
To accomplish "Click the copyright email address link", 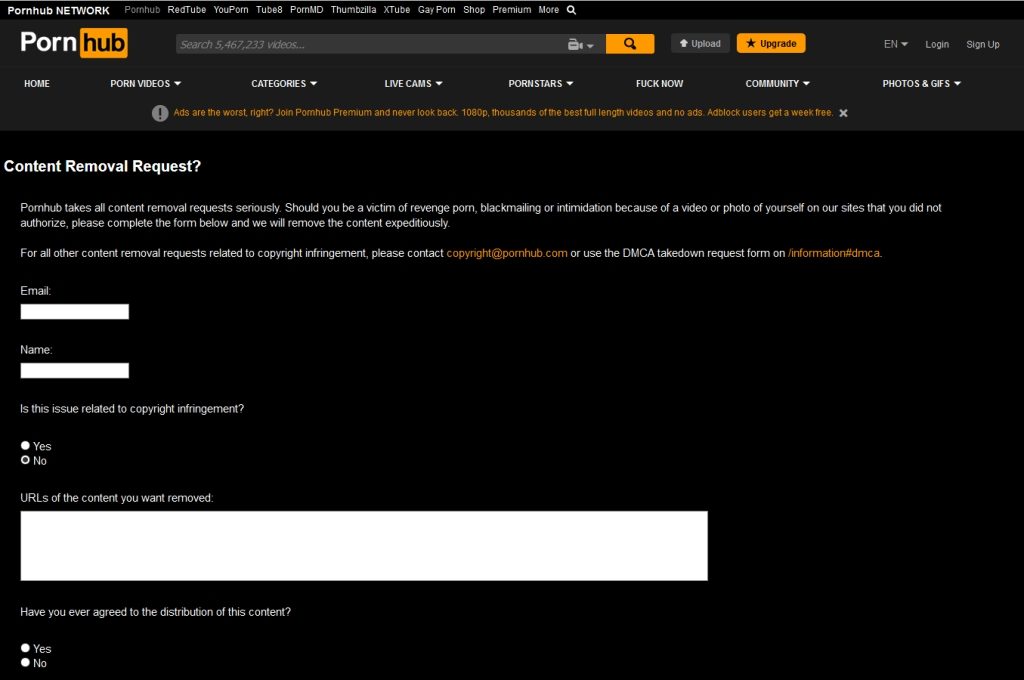I will (507, 253).
